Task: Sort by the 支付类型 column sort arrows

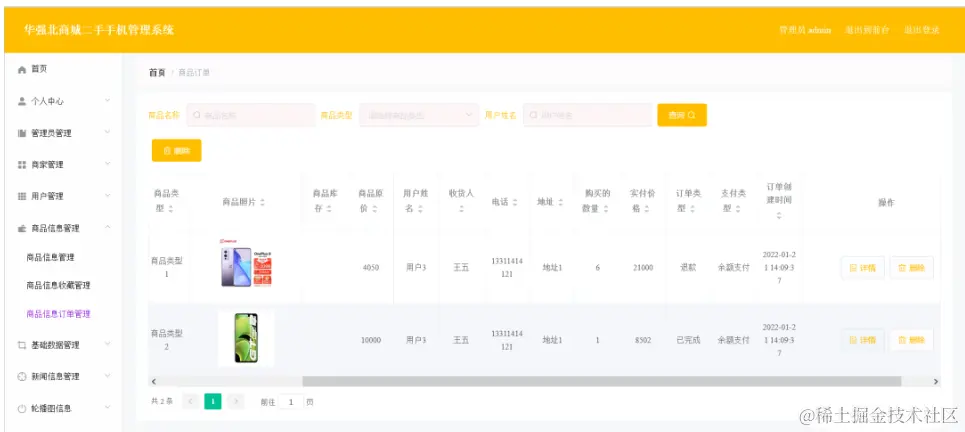Action: [x=737, y=209]
